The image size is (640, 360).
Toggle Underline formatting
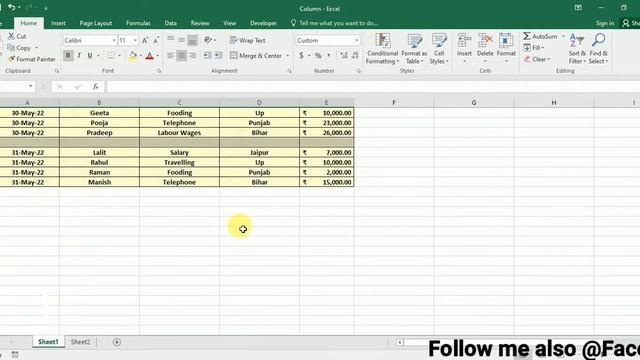90,56
